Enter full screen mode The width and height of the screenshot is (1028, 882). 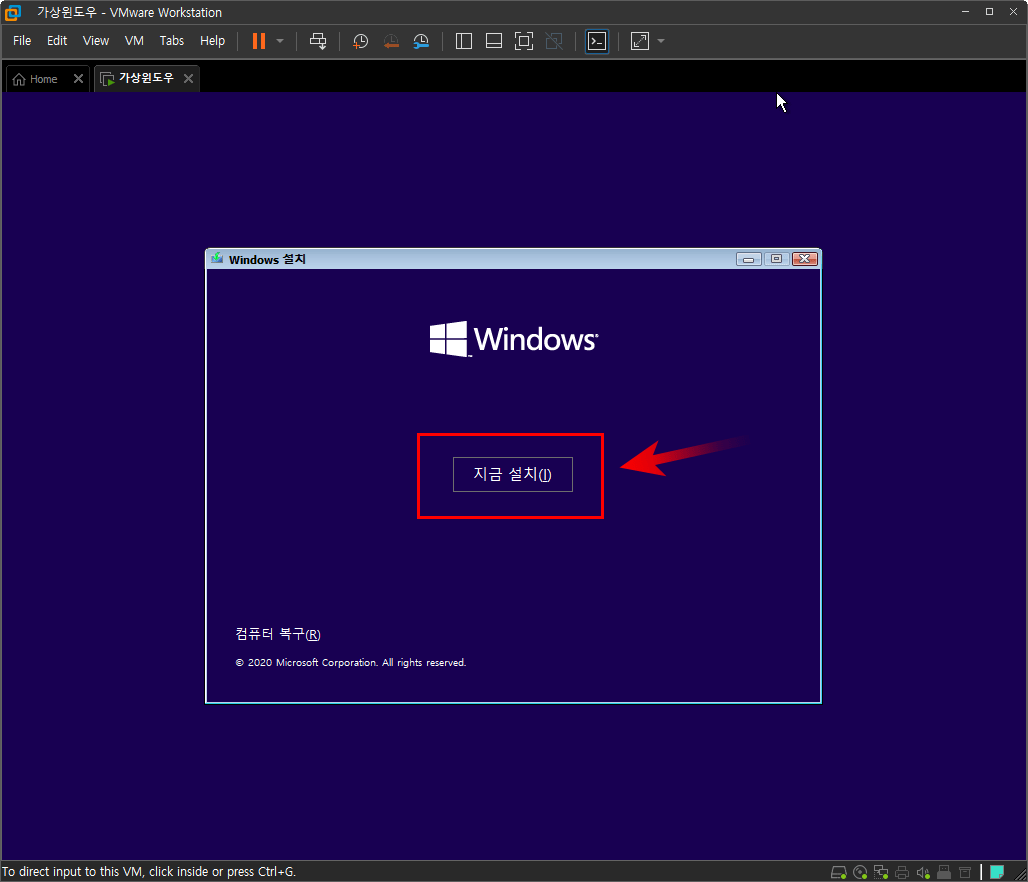pos(524,41)
